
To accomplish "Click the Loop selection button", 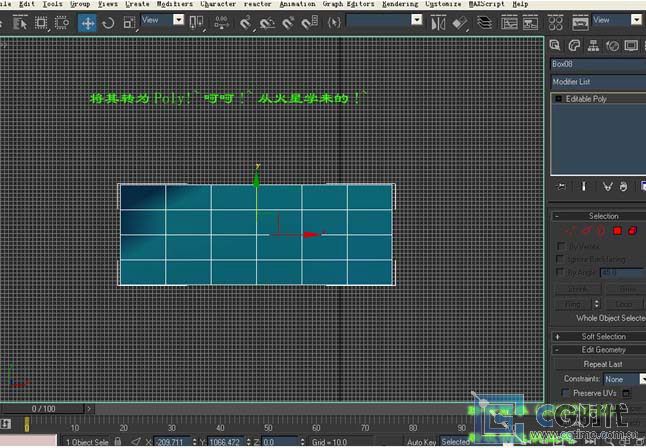I will tap(624, 304).
